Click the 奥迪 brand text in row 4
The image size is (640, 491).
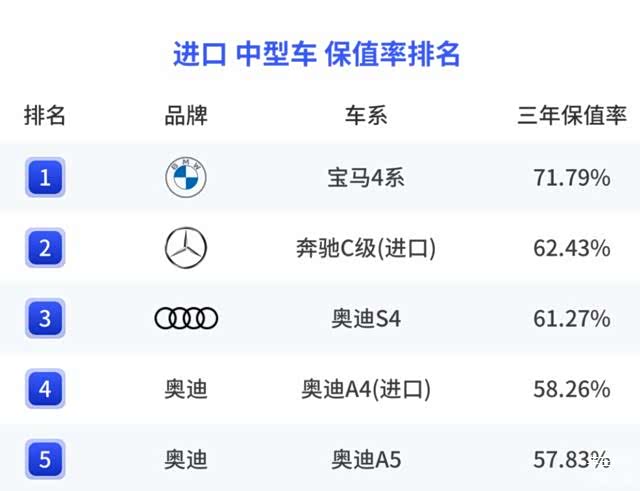186,389
